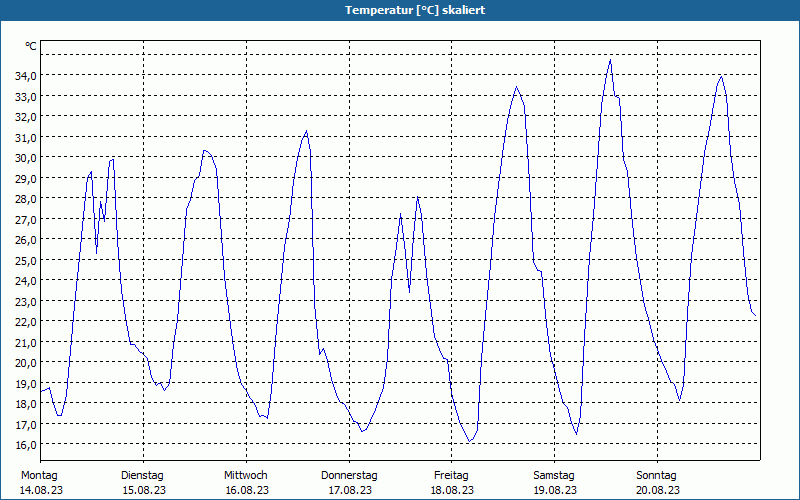Click the 22,0 axis value
The height and width of the screenshot is (500, 800).
[26, 321]
